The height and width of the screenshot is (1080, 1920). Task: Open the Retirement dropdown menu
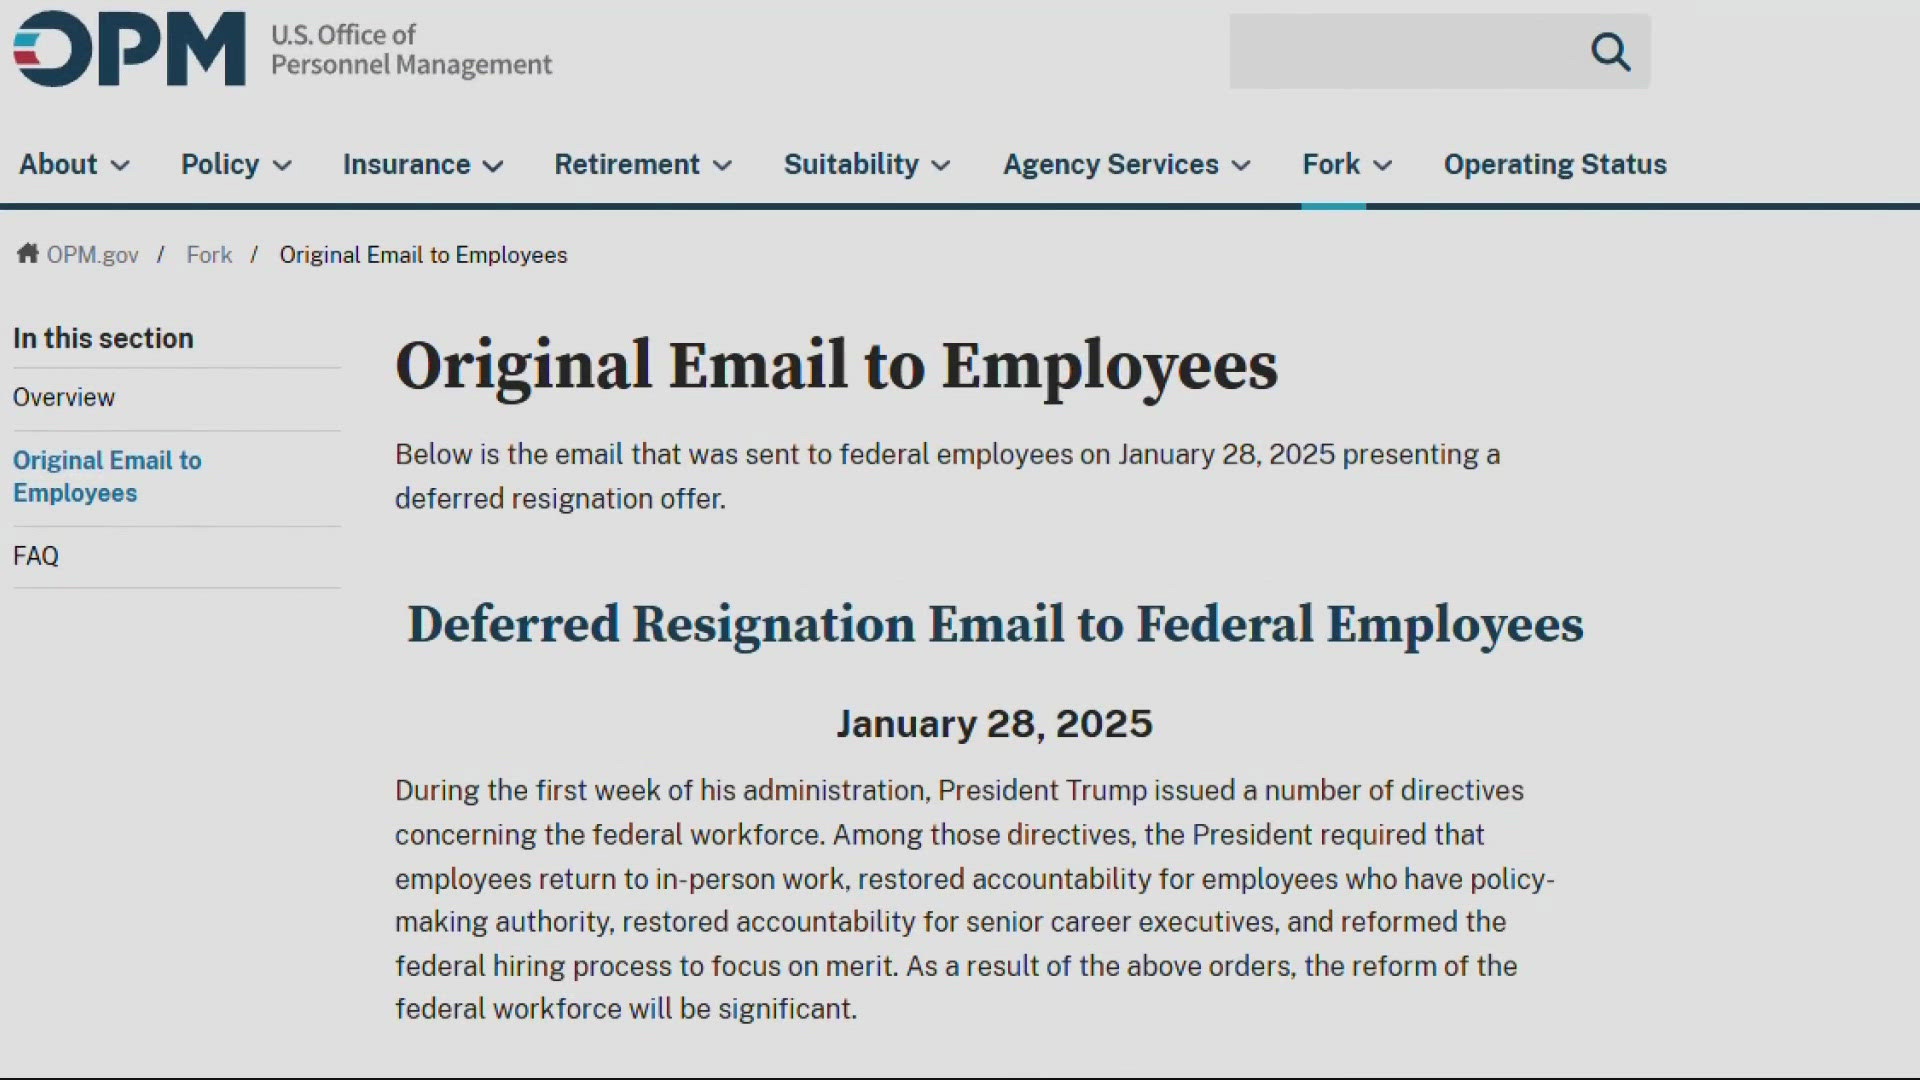(x=643, y=164)
